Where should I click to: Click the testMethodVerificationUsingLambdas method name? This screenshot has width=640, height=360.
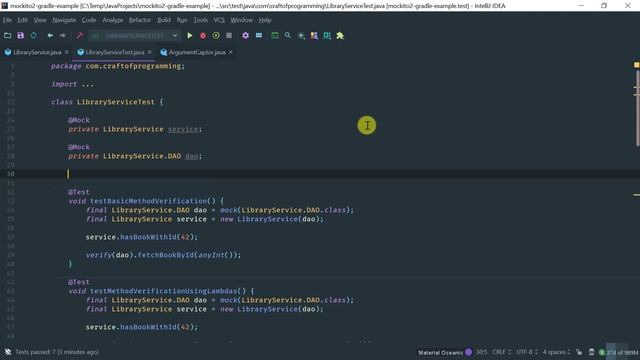tap(163, 291)
